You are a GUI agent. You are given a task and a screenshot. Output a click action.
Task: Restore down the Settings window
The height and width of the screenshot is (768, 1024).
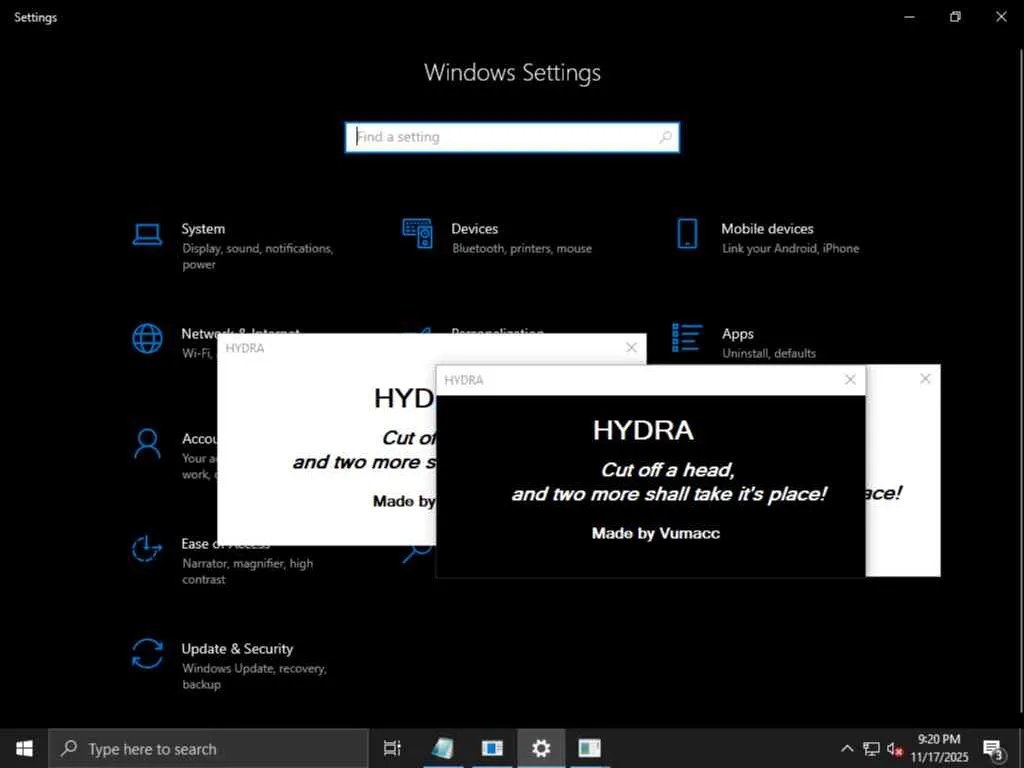tap(955, 17)
